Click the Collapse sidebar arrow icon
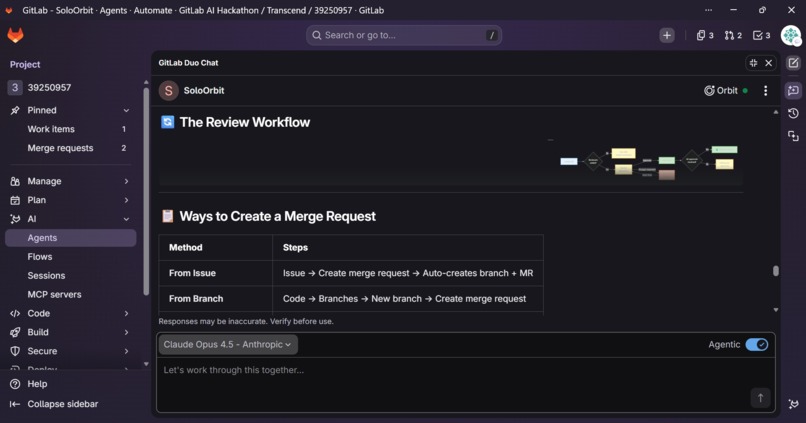Viewport: 806px width, 423px height. (x=15, y=404)
